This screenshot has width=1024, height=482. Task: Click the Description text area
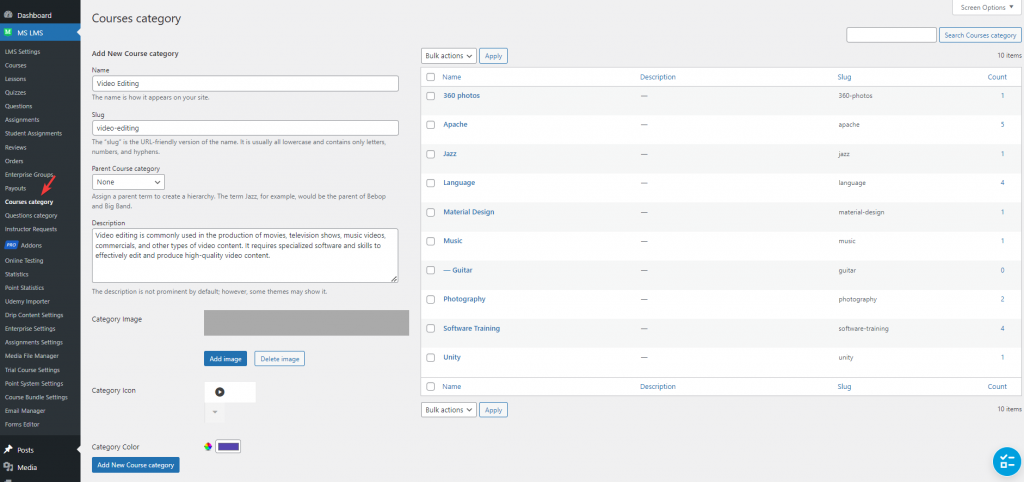click(245, 255)
